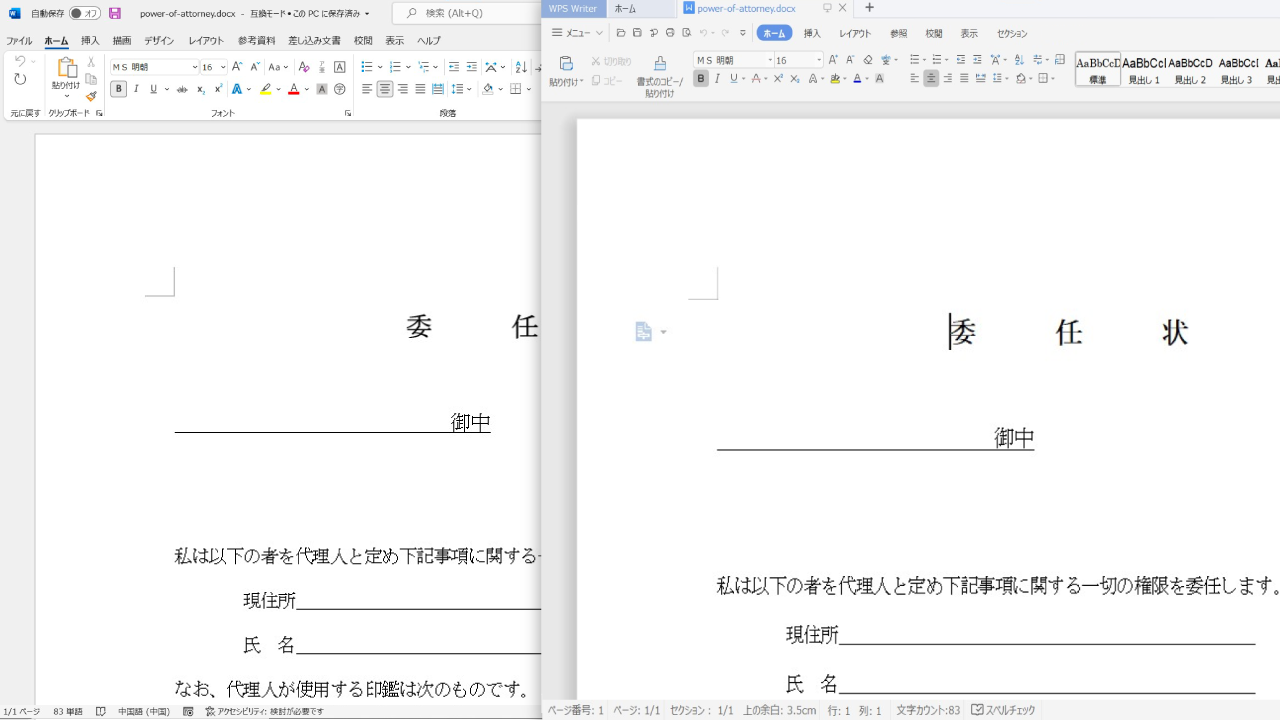The height and width of the screenshot is (720, 1280).
Task: Toggle Italic in WPS Writer
Action: [x=717, y=78]
